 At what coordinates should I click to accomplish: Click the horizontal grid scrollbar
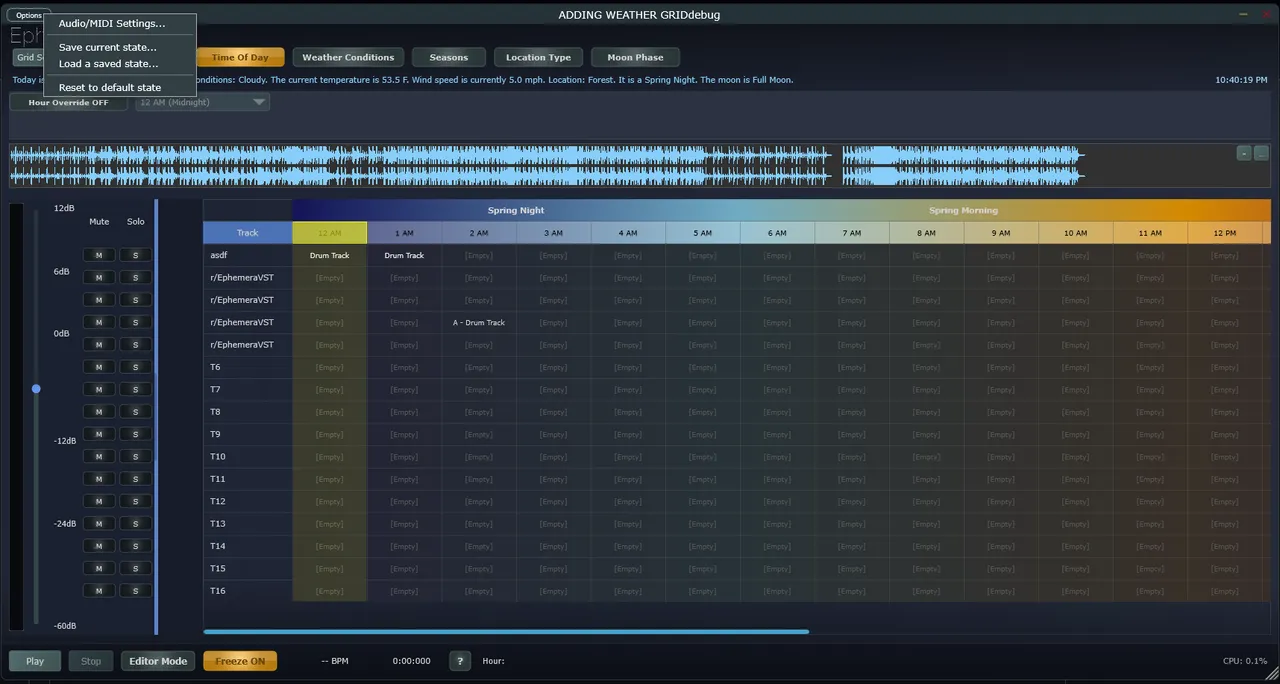(x=505, y=631)
